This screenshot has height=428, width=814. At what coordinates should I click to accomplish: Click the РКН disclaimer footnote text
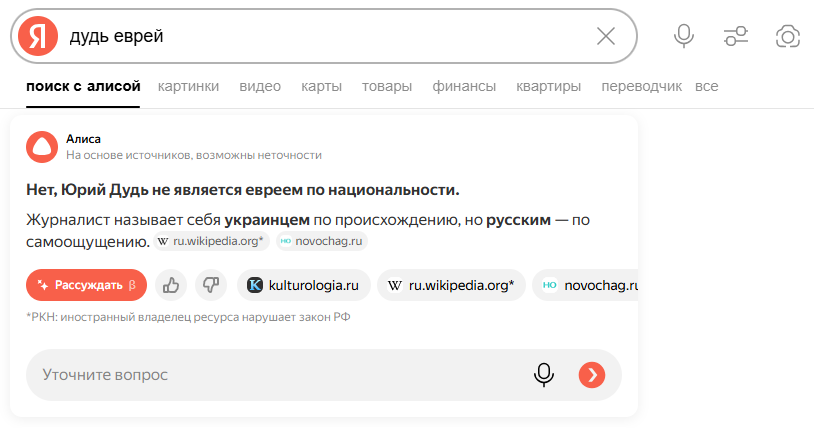pyautogui.click(x=188, y=317)
